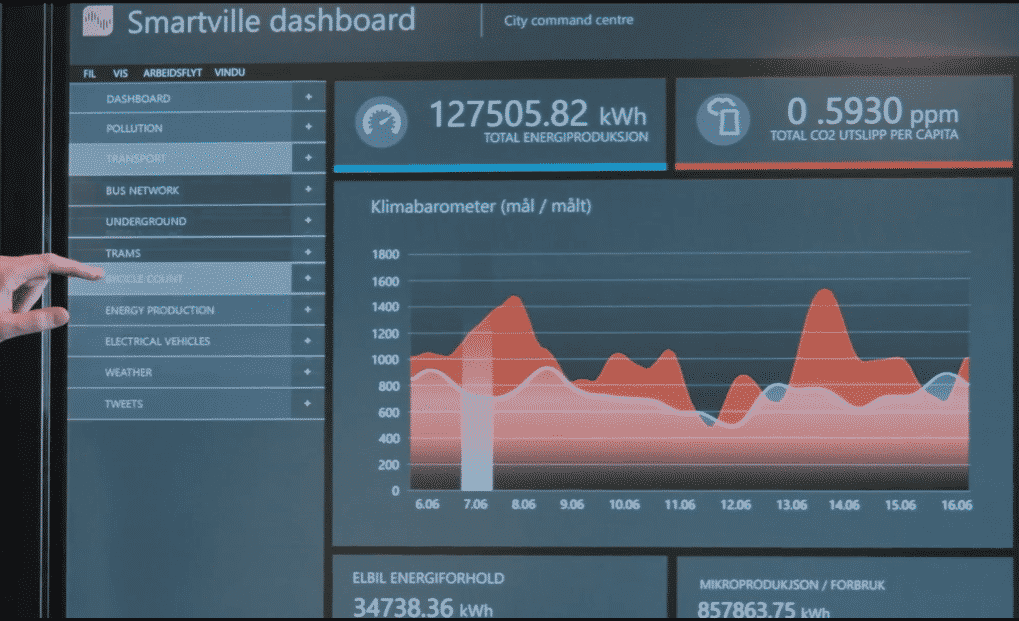Viewport: 1019px width, 621px height.
Task: Open the VINDU menu
Action: tap(229, 73)
